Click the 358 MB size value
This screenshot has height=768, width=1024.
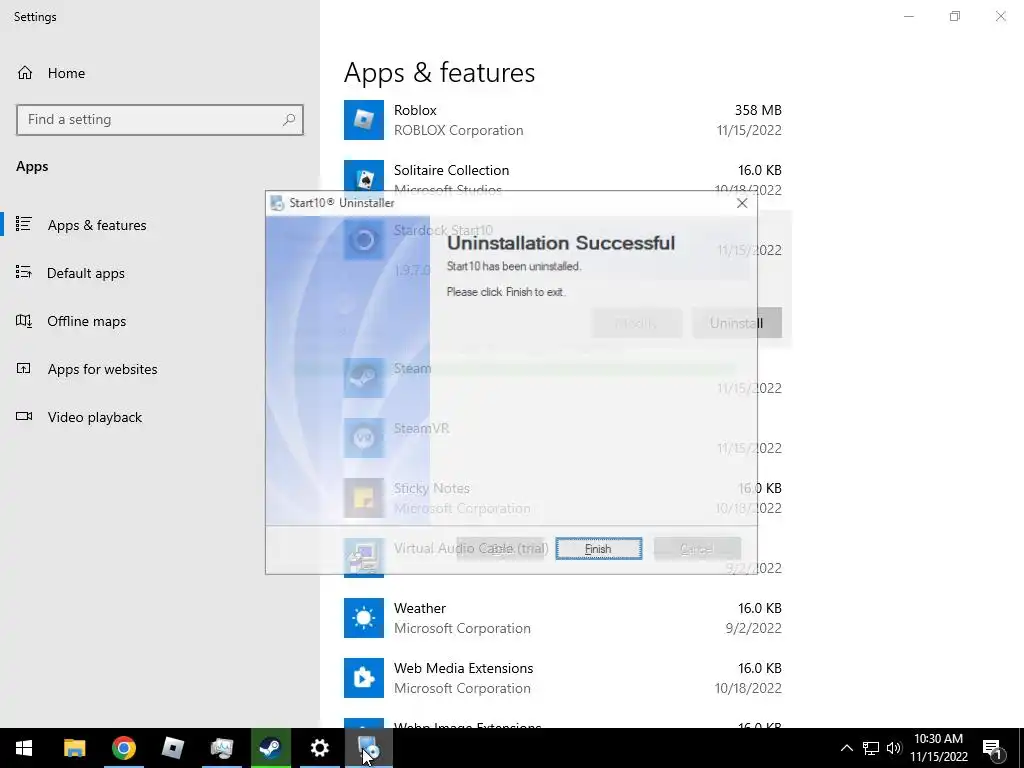[x=758, y=110]
